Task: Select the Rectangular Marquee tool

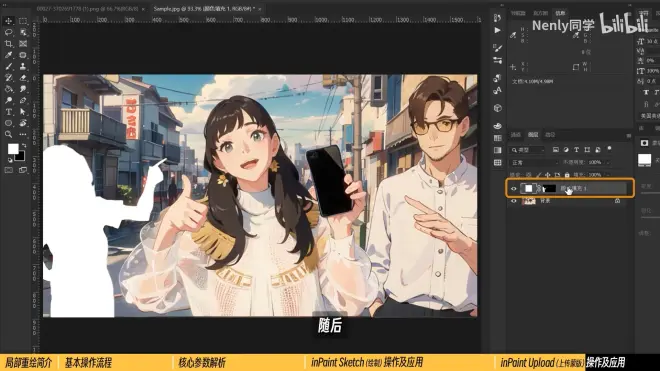Action: click(23, 21)
